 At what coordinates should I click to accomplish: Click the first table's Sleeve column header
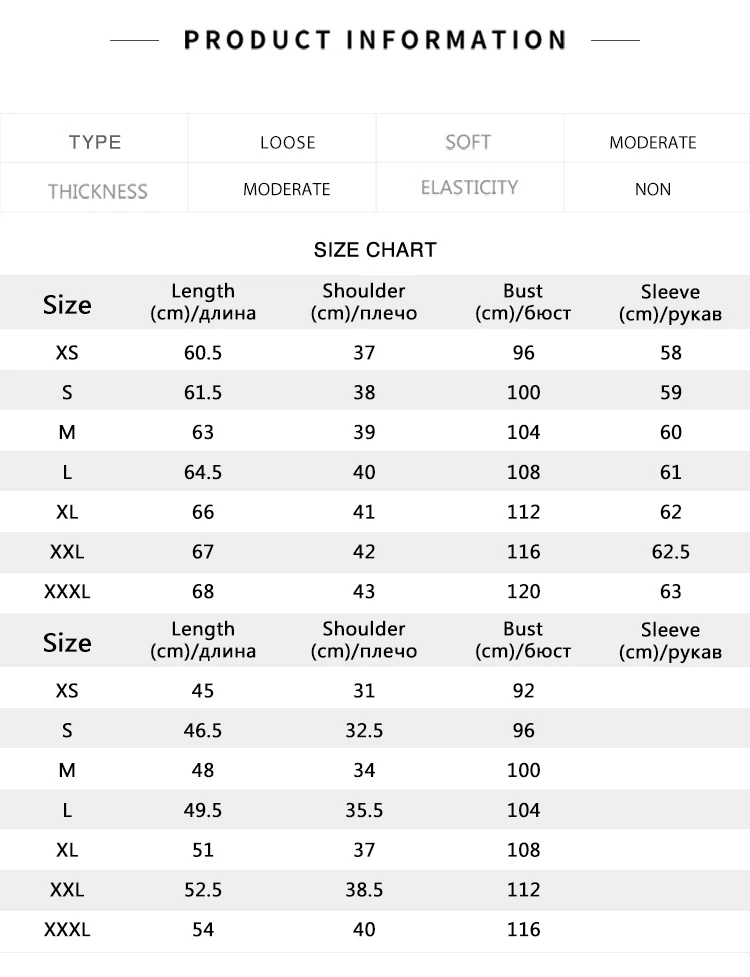(670, 303)
